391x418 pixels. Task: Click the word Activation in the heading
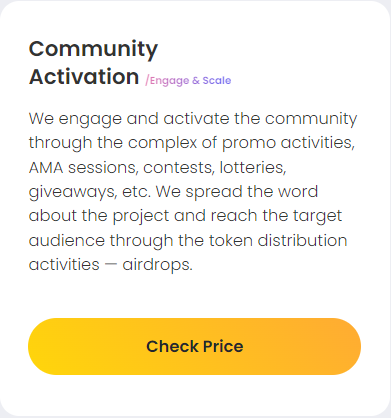coord(84,77)
